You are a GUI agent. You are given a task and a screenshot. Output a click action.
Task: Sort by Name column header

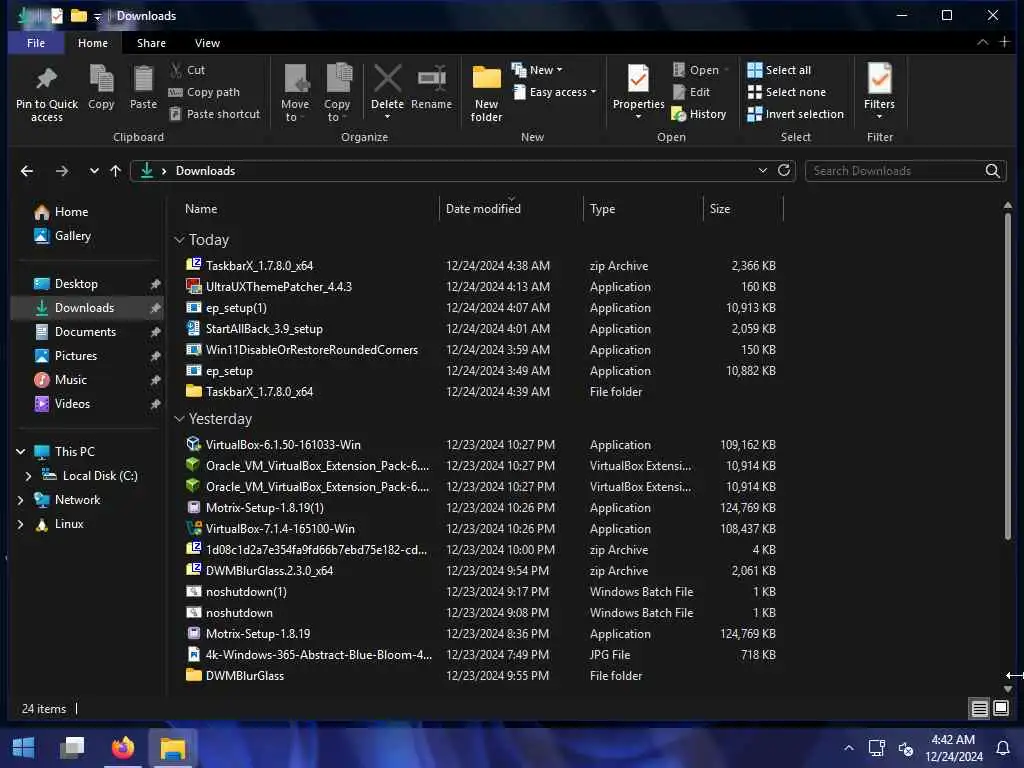[200, 209]
